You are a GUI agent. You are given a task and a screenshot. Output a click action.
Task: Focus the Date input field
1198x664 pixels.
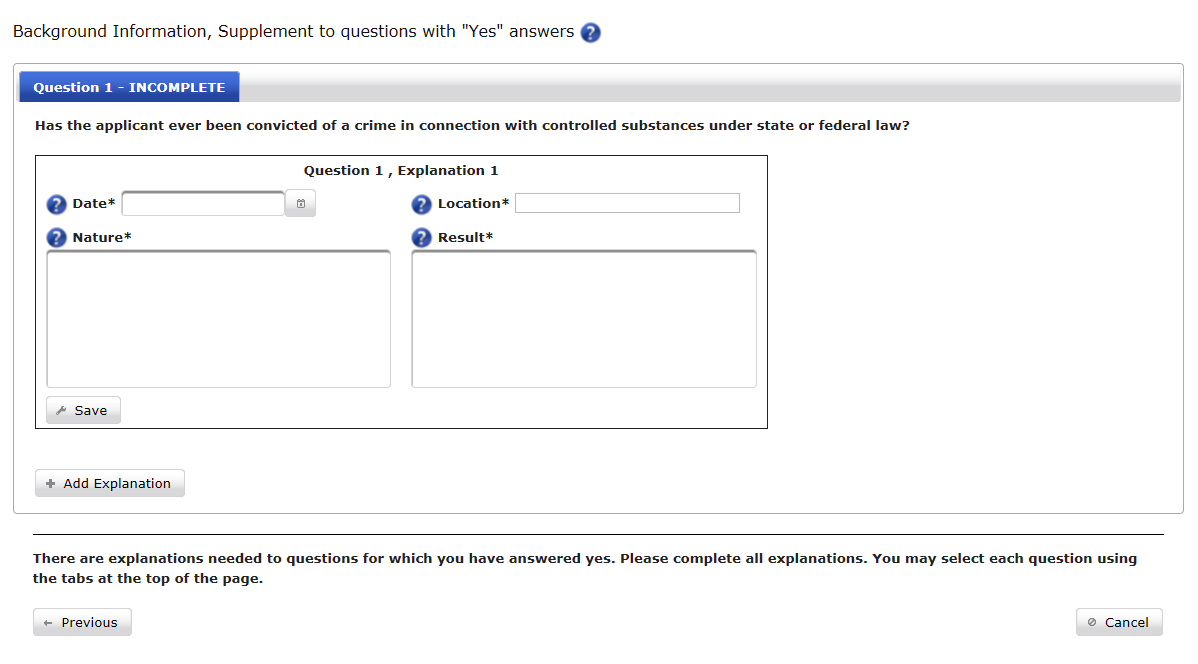point(203,204)
